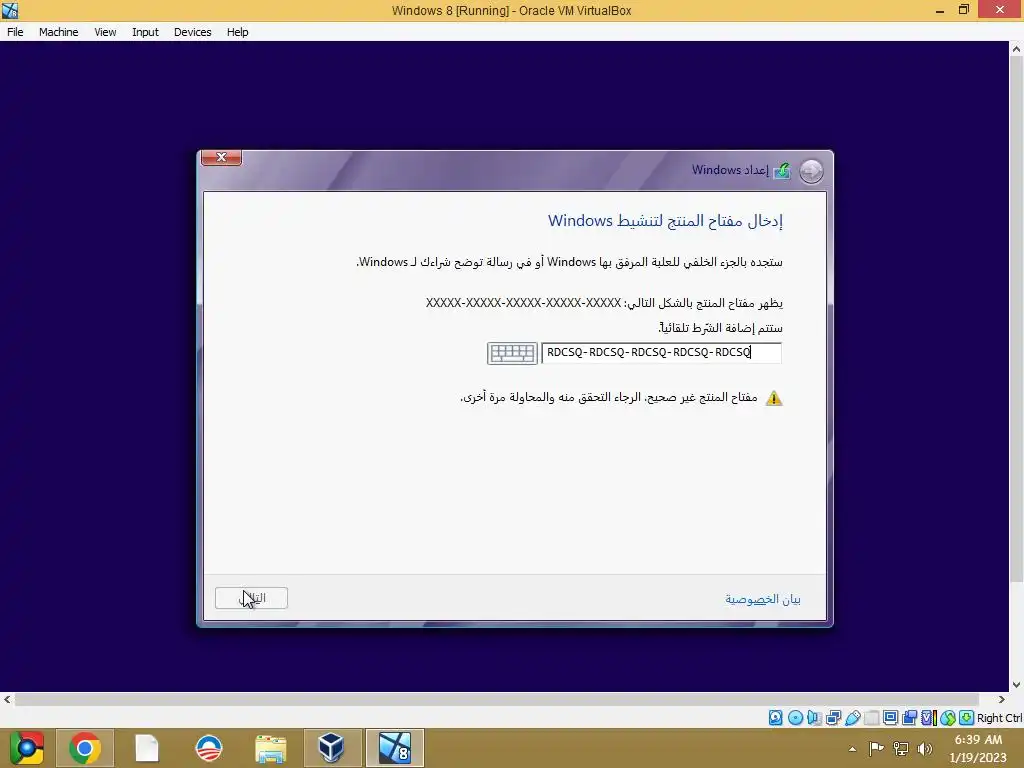
Task: Open the Input menu
Action: [145, 32]
